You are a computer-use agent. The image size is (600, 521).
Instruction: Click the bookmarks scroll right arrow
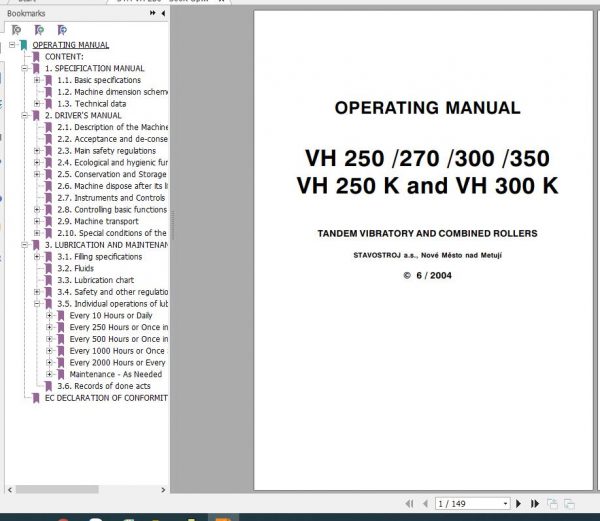[163, 490]
